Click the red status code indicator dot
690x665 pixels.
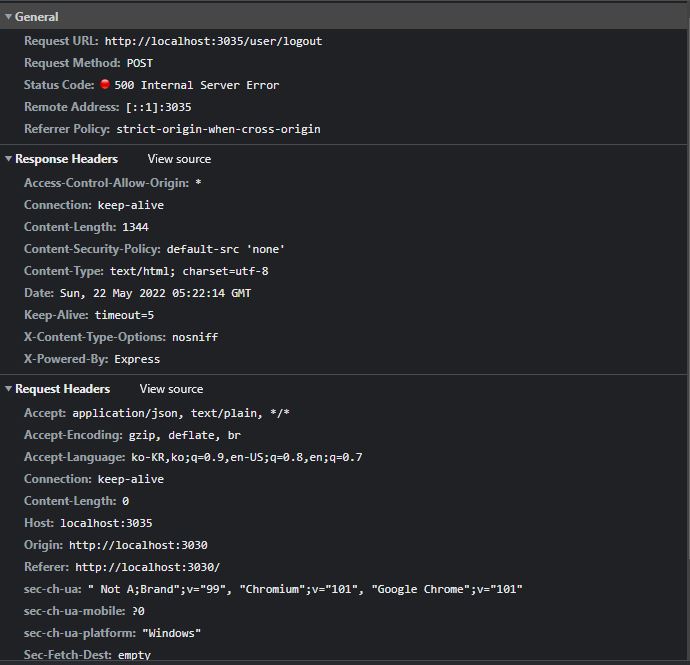105,85
